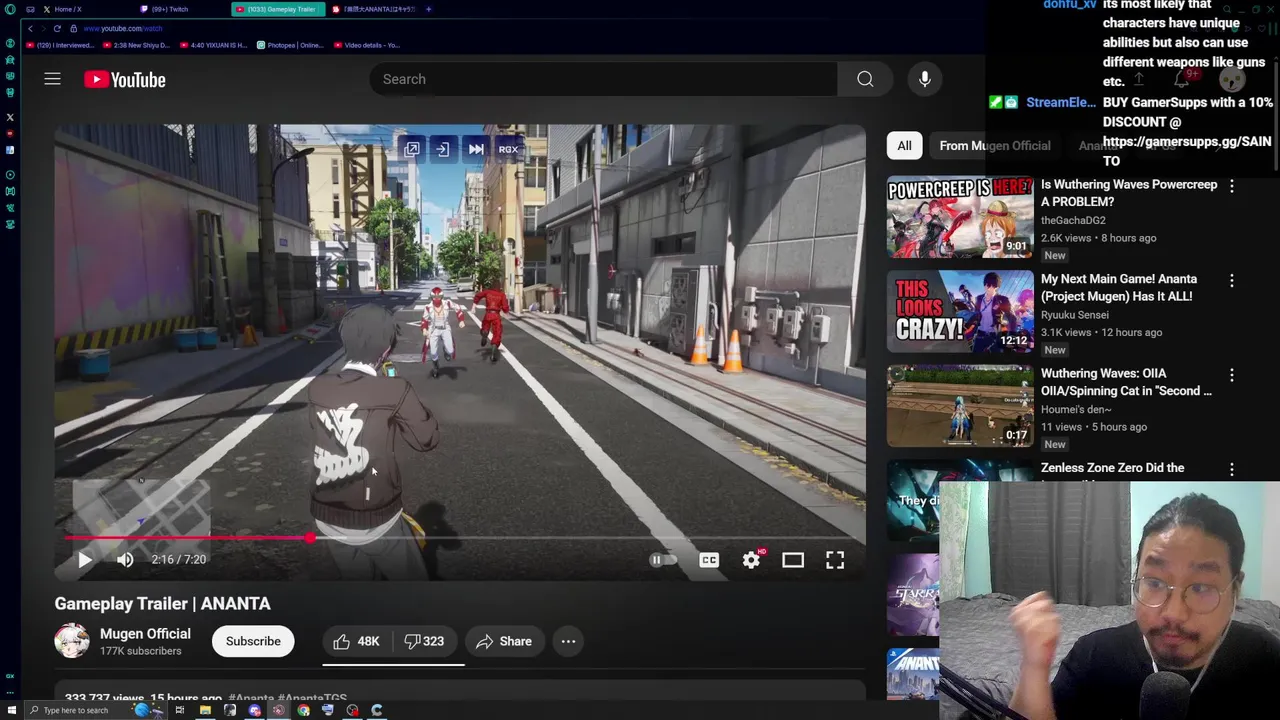The width and height of the screenshot is (1280, 720).
Task: Open X (Twitter) in browser sidebar
Action: click(x=10, y=117)
